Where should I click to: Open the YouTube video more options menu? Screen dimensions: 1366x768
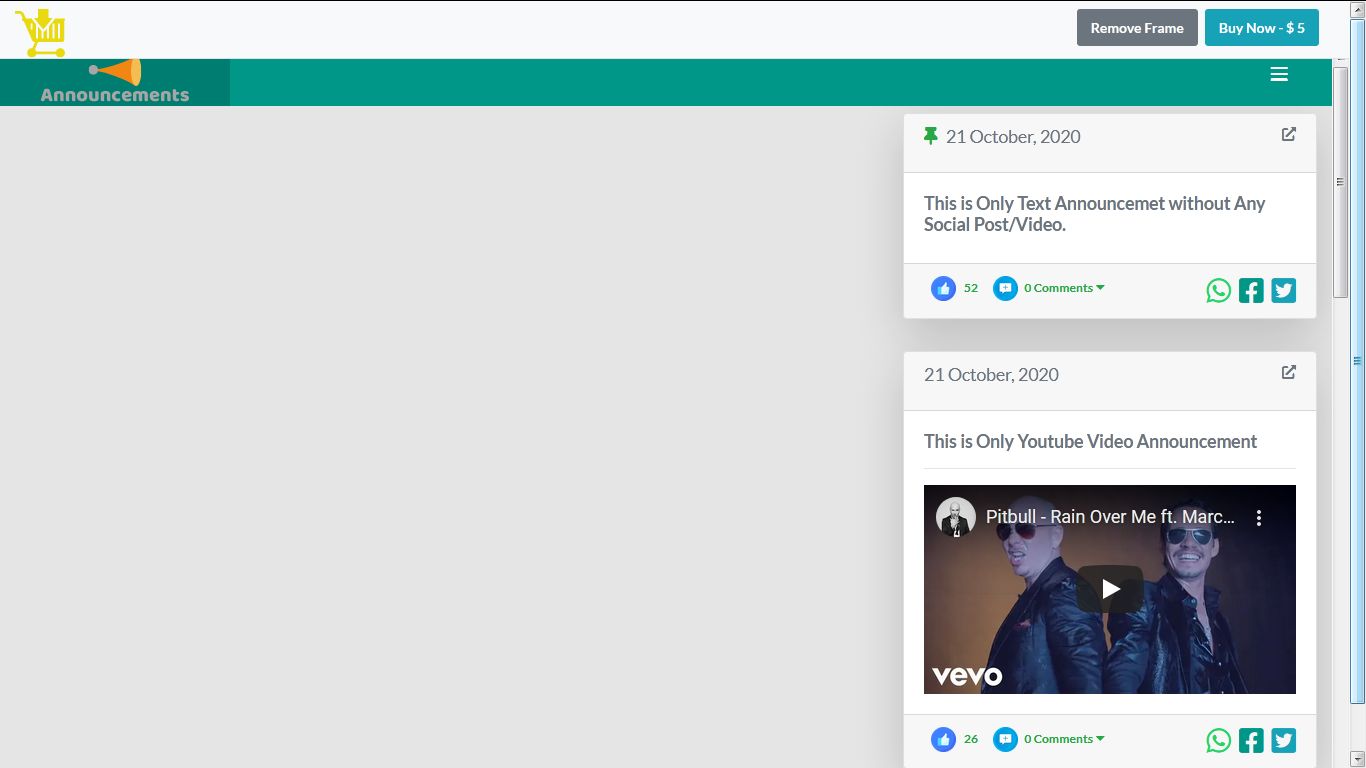pos(1259,518)
